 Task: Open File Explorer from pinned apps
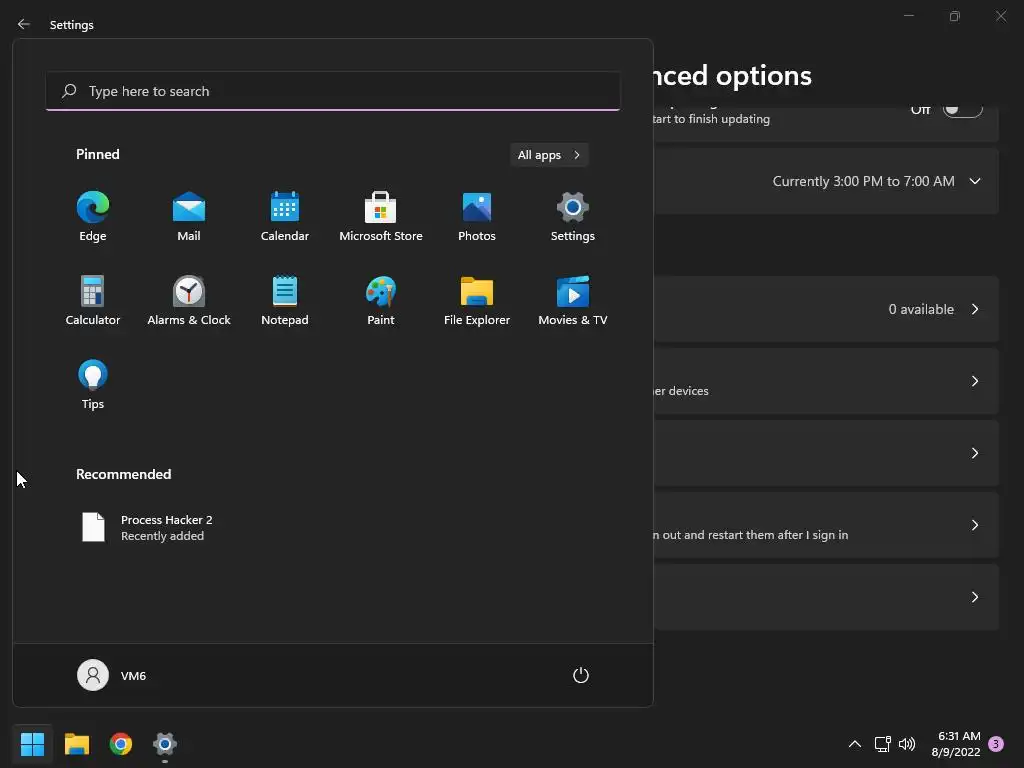point(477,301)
